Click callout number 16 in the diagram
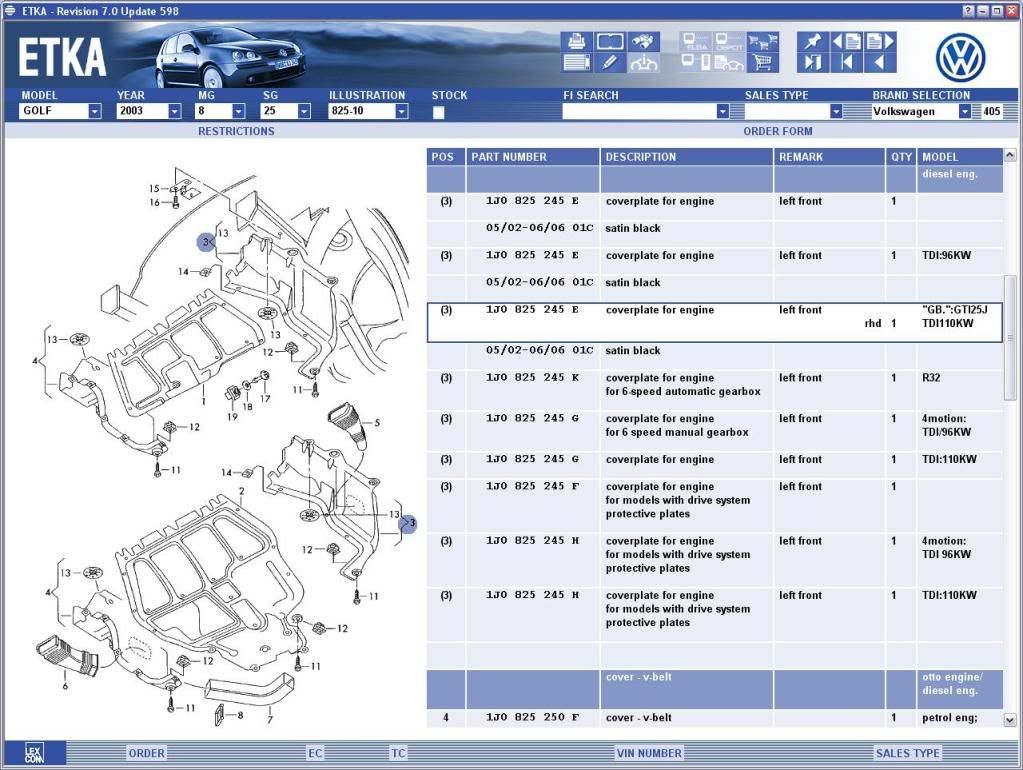 (155, 202)
